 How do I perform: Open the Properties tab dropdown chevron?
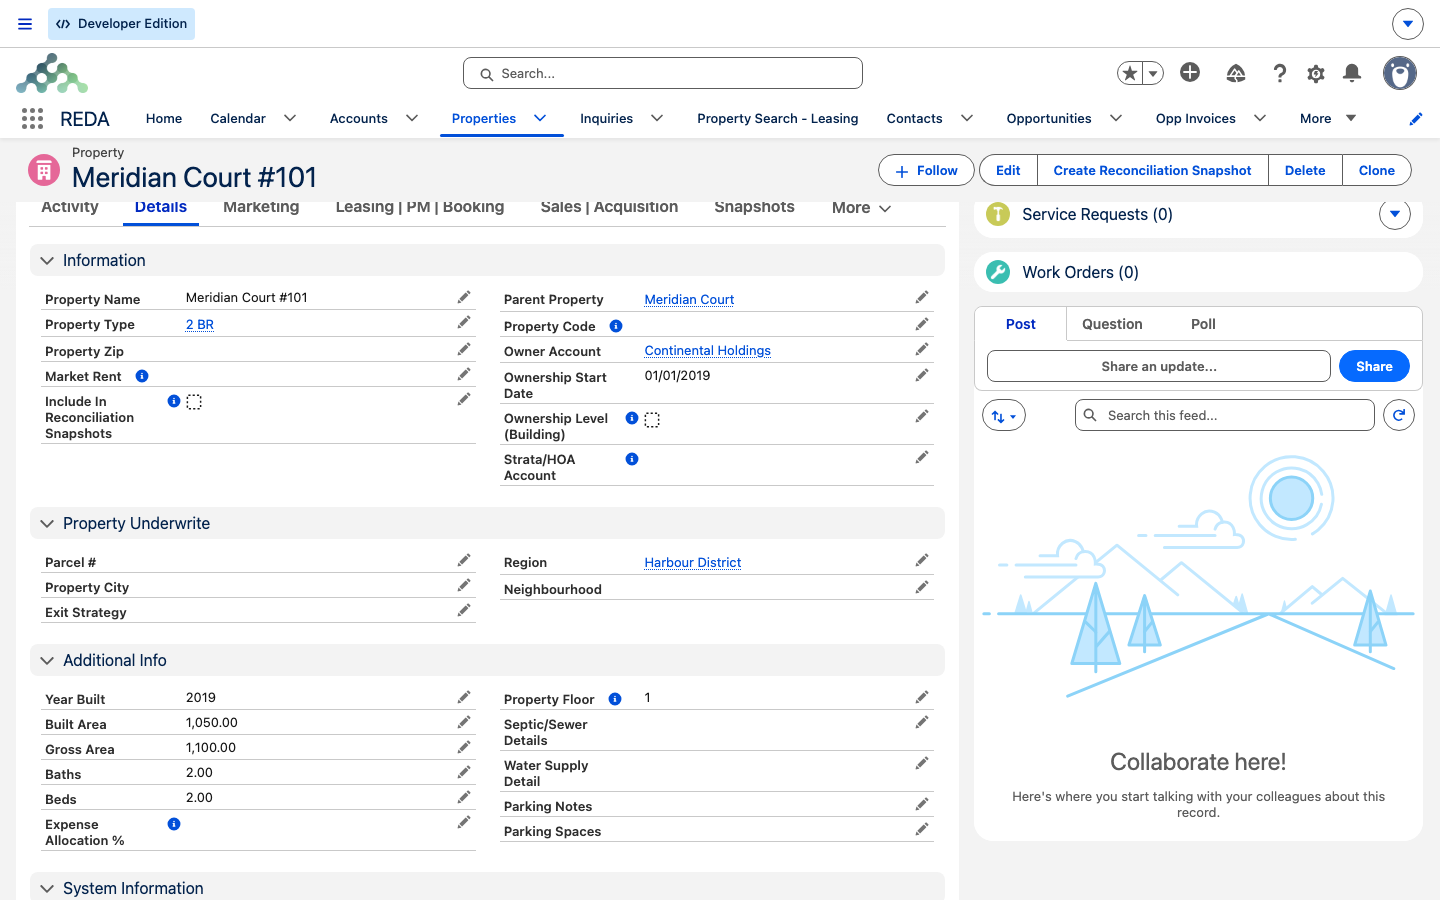point(540,118)
